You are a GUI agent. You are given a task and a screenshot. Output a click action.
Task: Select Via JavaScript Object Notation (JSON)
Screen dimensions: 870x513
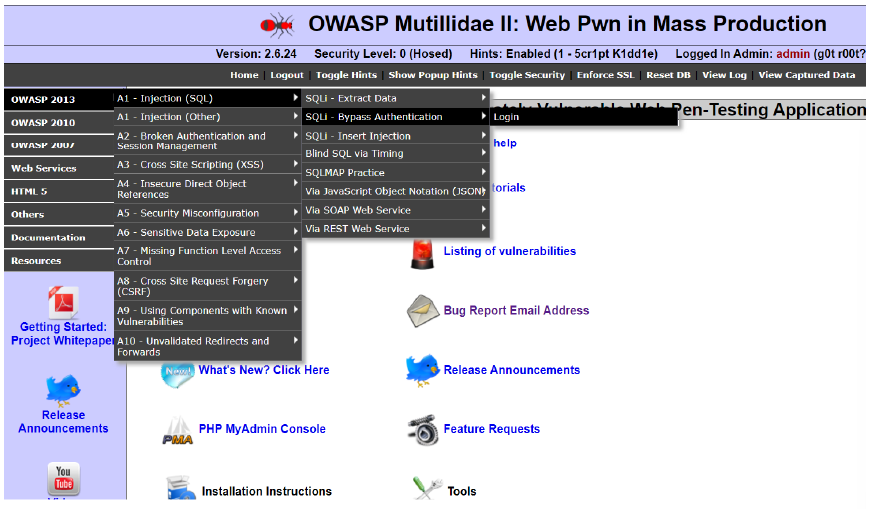point(396,191)
